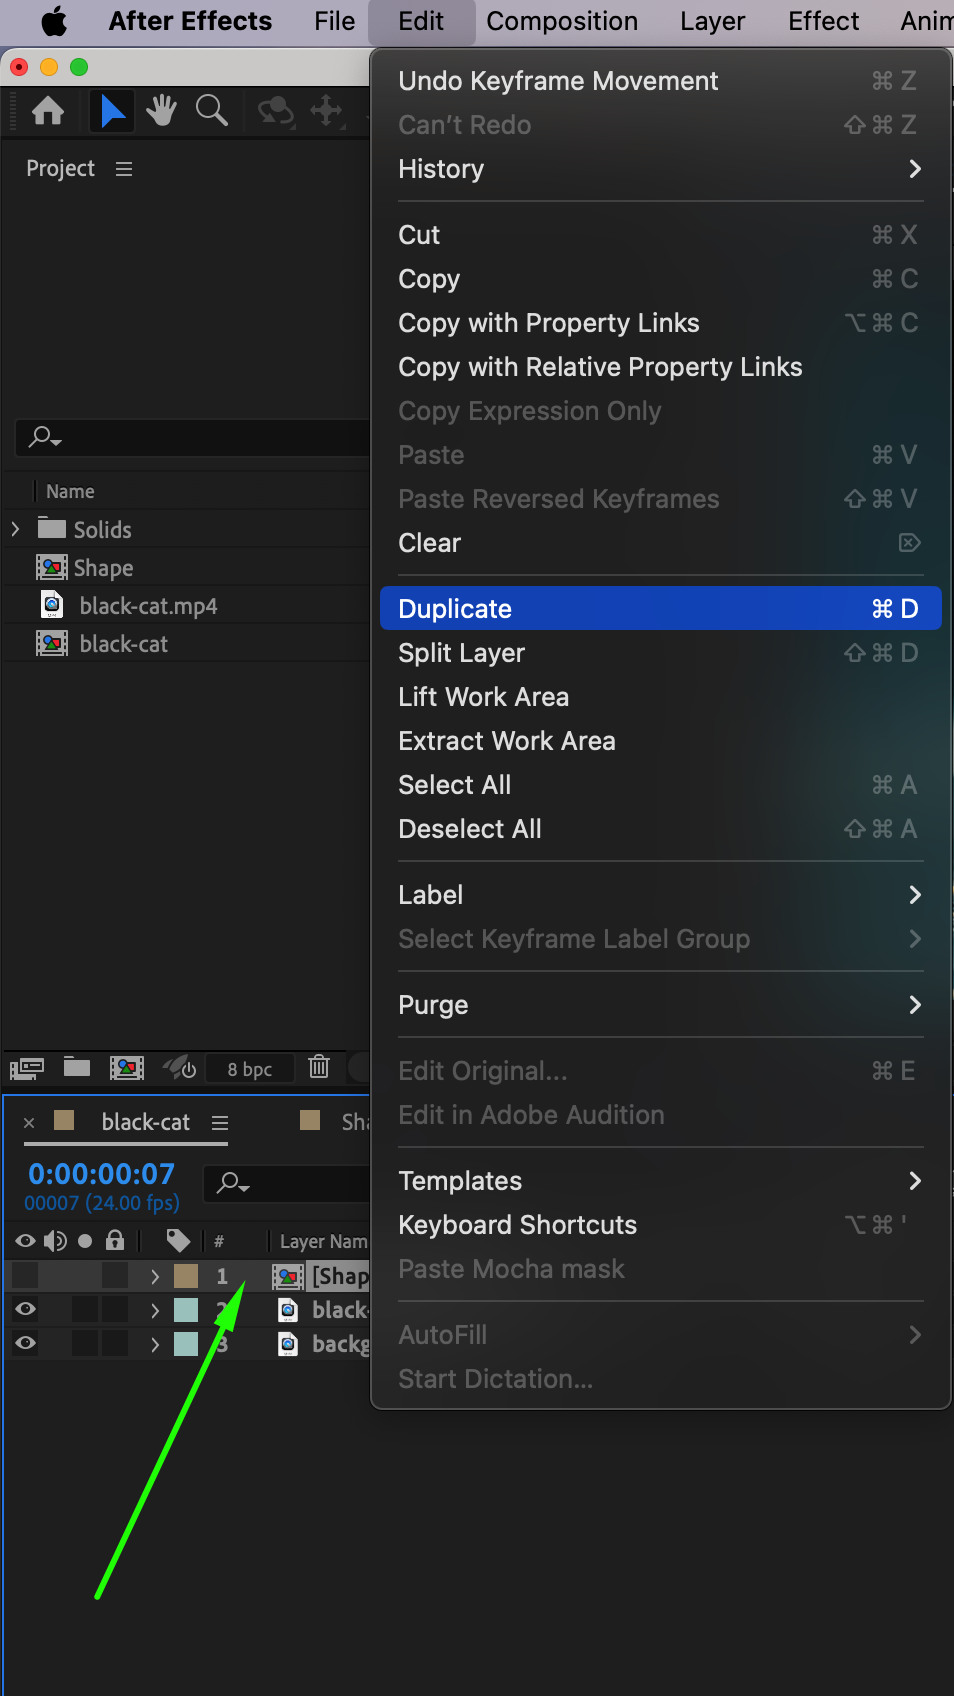Click the Interpret Footage icon

[x=27, y=1068]
